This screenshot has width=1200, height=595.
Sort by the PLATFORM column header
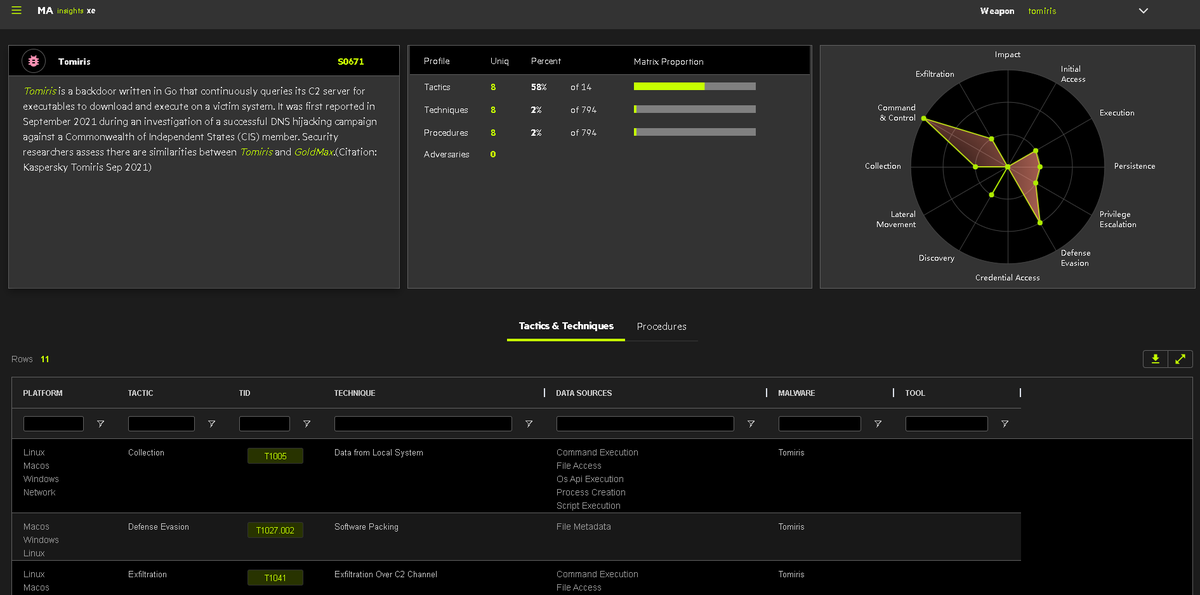point(43,393)
